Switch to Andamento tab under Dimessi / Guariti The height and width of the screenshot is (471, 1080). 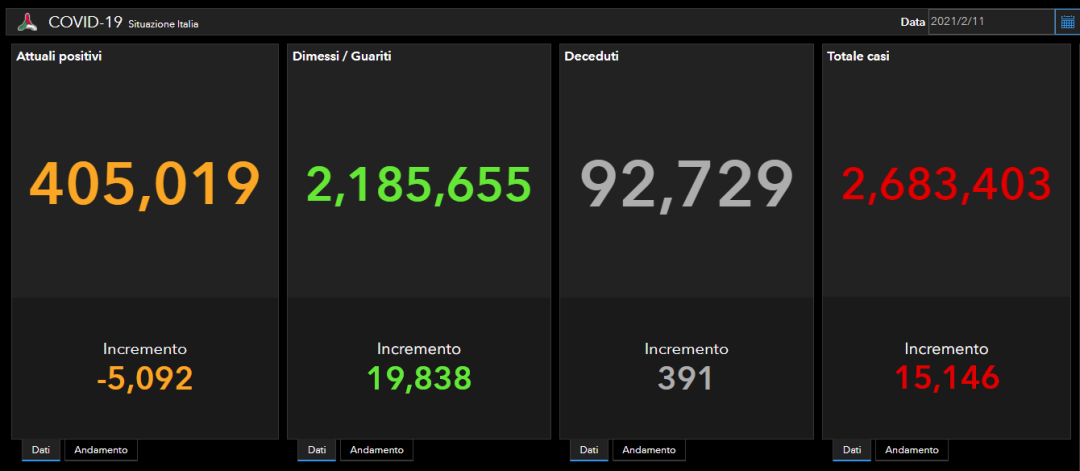(x=377, y=450)
